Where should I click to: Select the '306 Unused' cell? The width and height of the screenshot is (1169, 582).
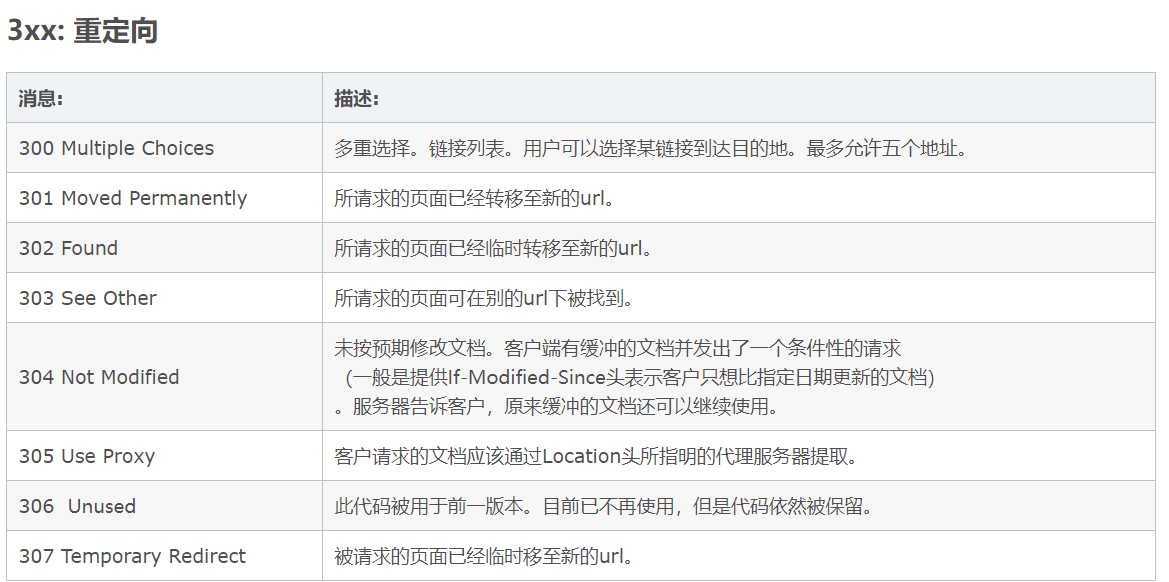[x=164, y=506]
